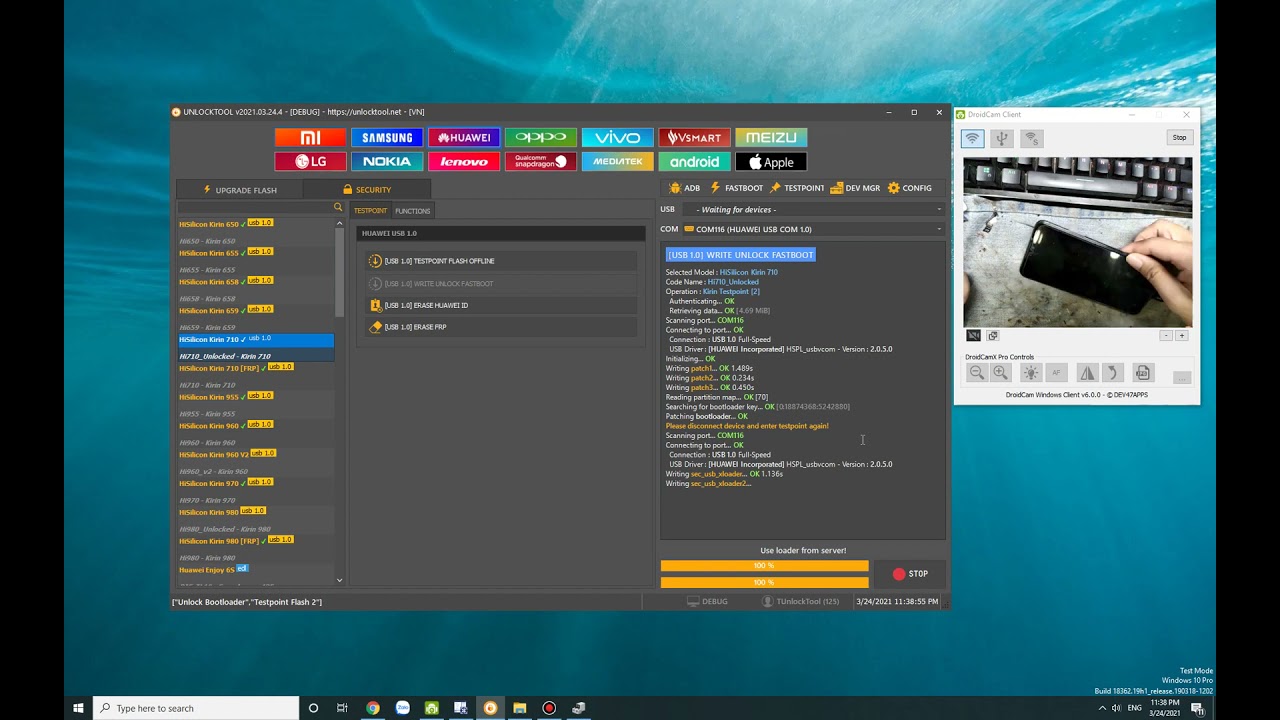Image resolution: width=1280 pixels, height=720 pixels.
Task: Open the Functions sub-tab
Action: pos(412,211)
